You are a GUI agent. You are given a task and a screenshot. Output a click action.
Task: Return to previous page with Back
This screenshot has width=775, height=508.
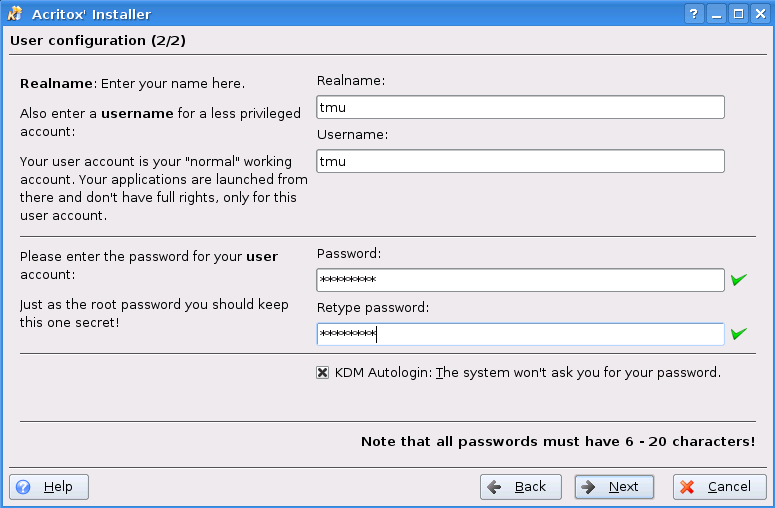(521, 487)
